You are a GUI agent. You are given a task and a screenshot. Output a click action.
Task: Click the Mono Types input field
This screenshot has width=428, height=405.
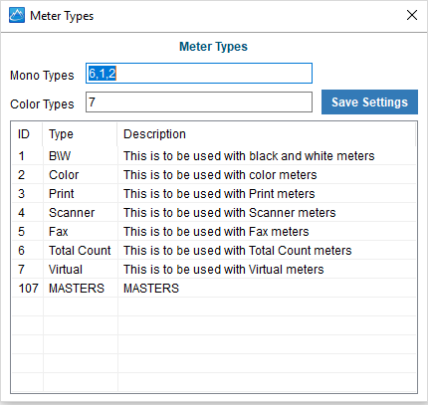pos(199,73)
